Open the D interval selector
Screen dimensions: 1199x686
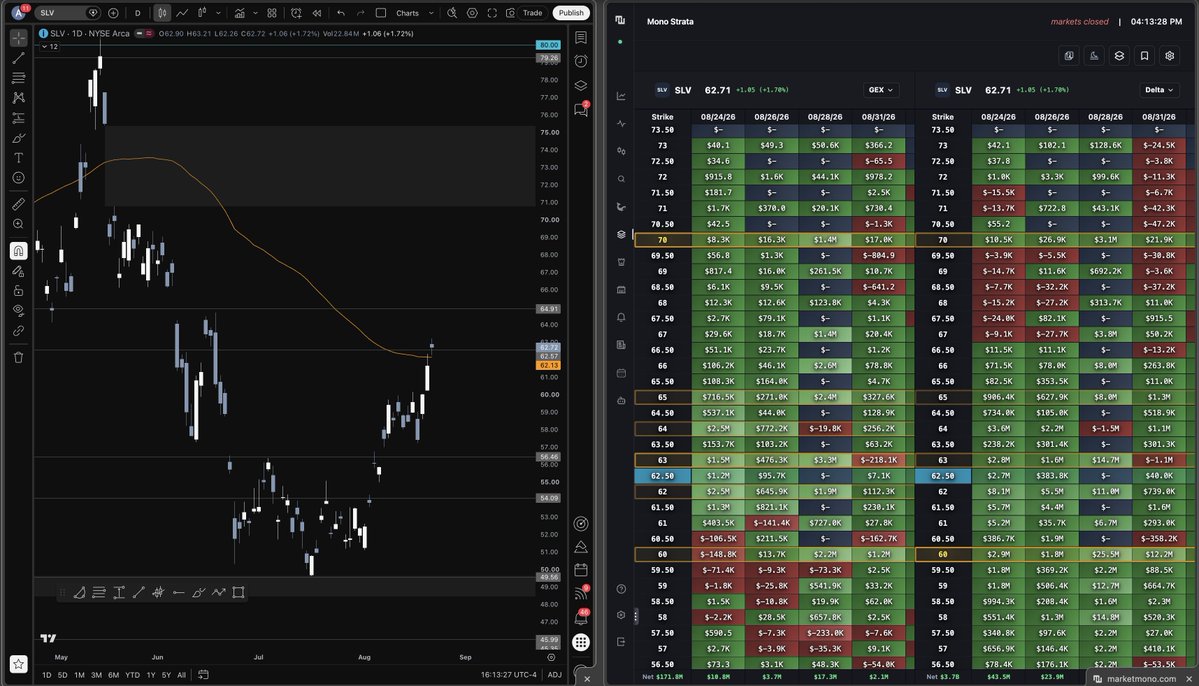(x=138, y=13)
